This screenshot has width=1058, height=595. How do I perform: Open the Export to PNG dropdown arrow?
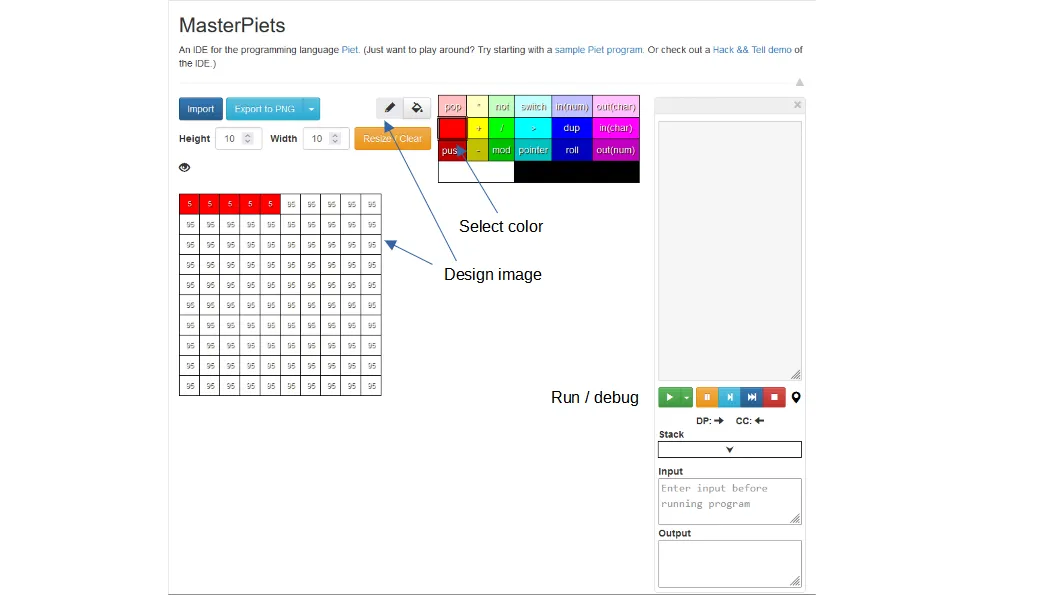[x=311, y=109]
